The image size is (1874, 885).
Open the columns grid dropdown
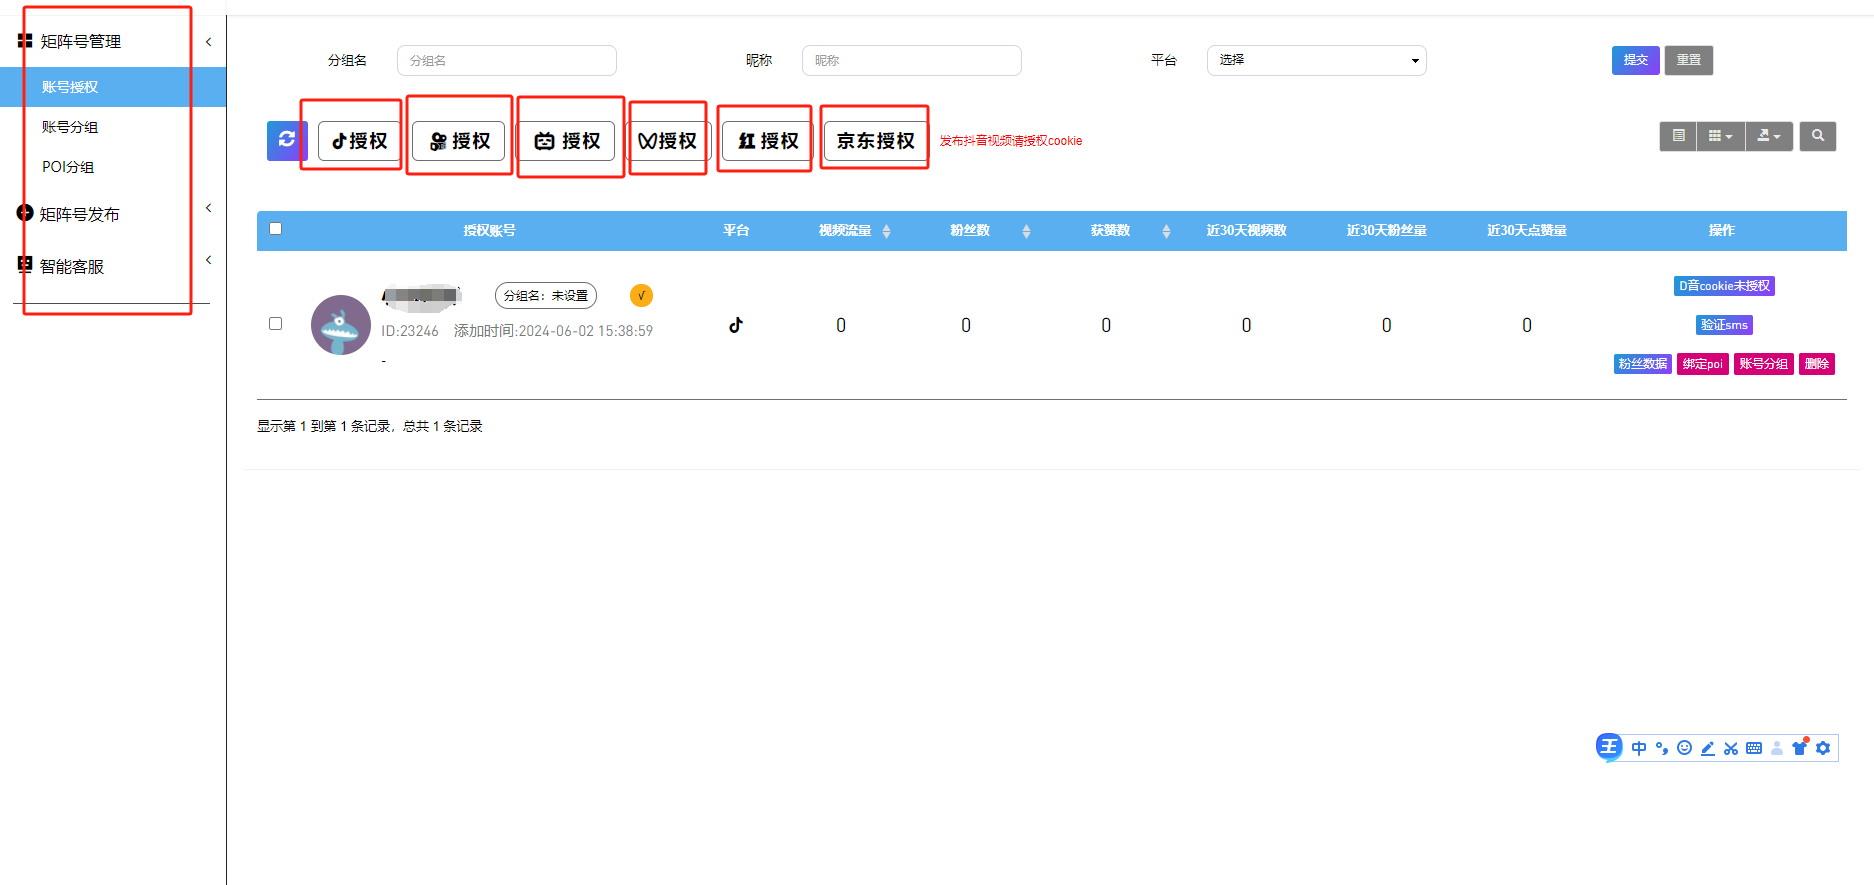[1720, 136]
